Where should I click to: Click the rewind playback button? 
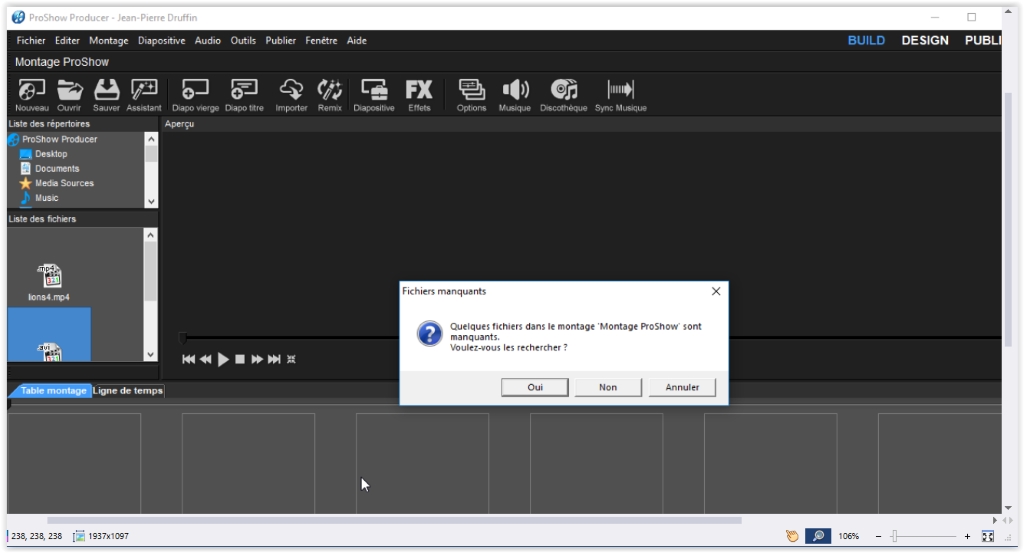click(x=206, y=359)
